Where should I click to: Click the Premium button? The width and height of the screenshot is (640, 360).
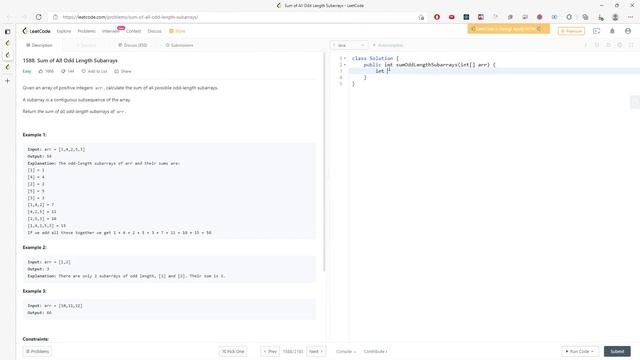(x=571, y=31)
